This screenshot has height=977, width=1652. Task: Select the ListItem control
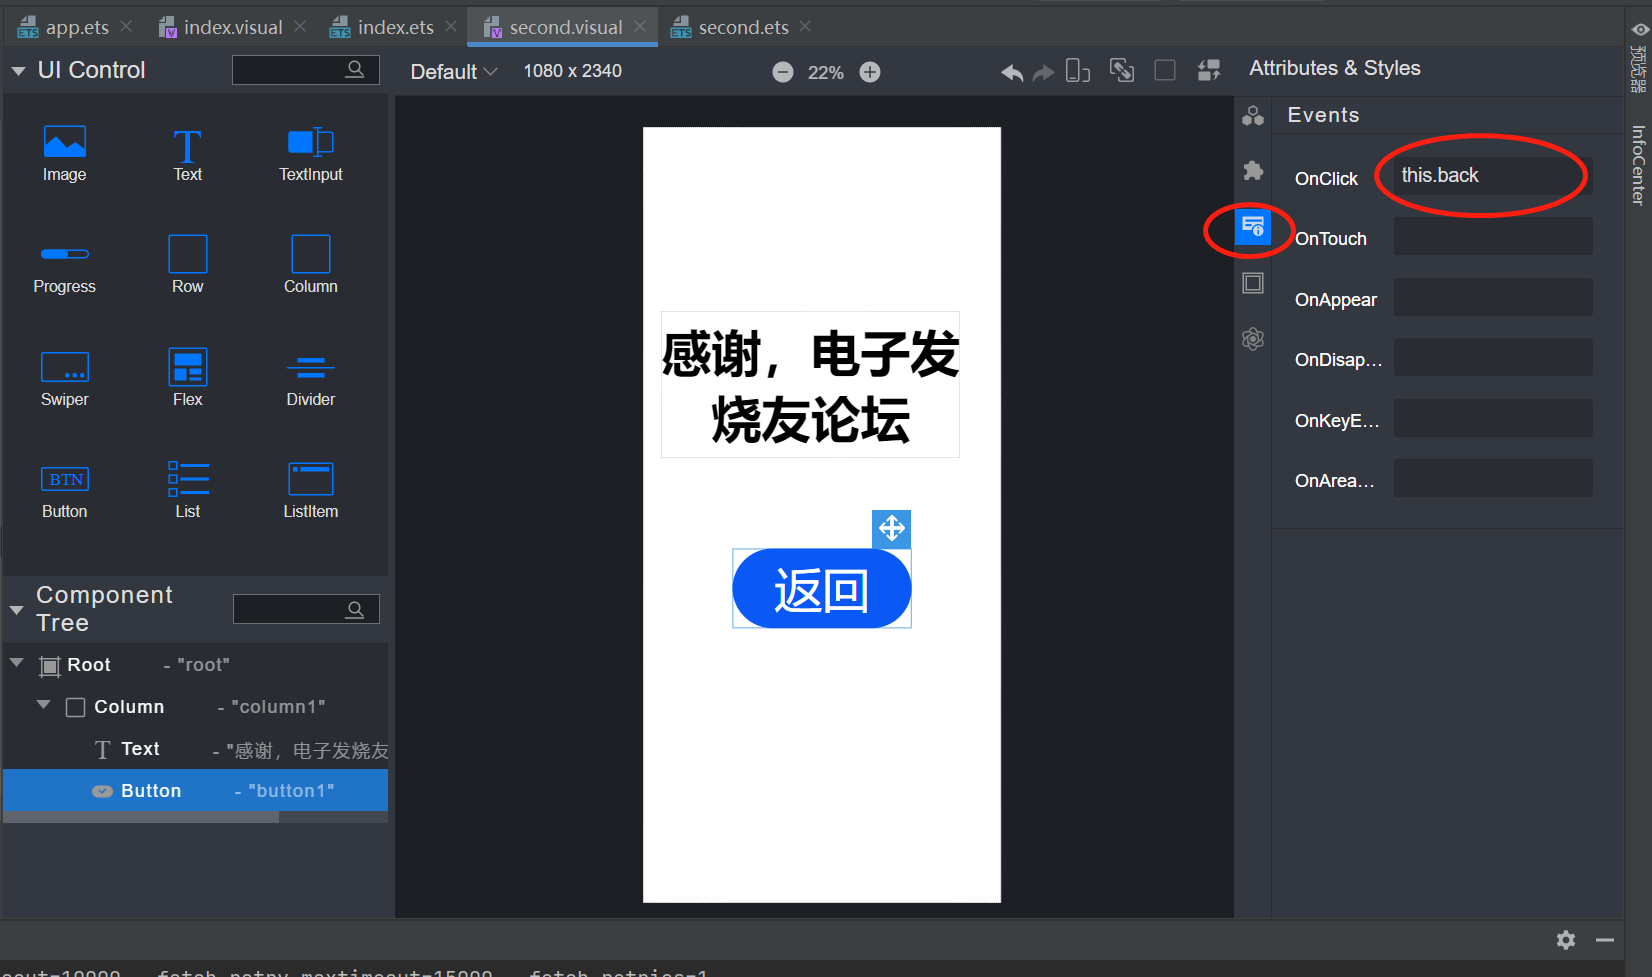[x=310, y=492]
